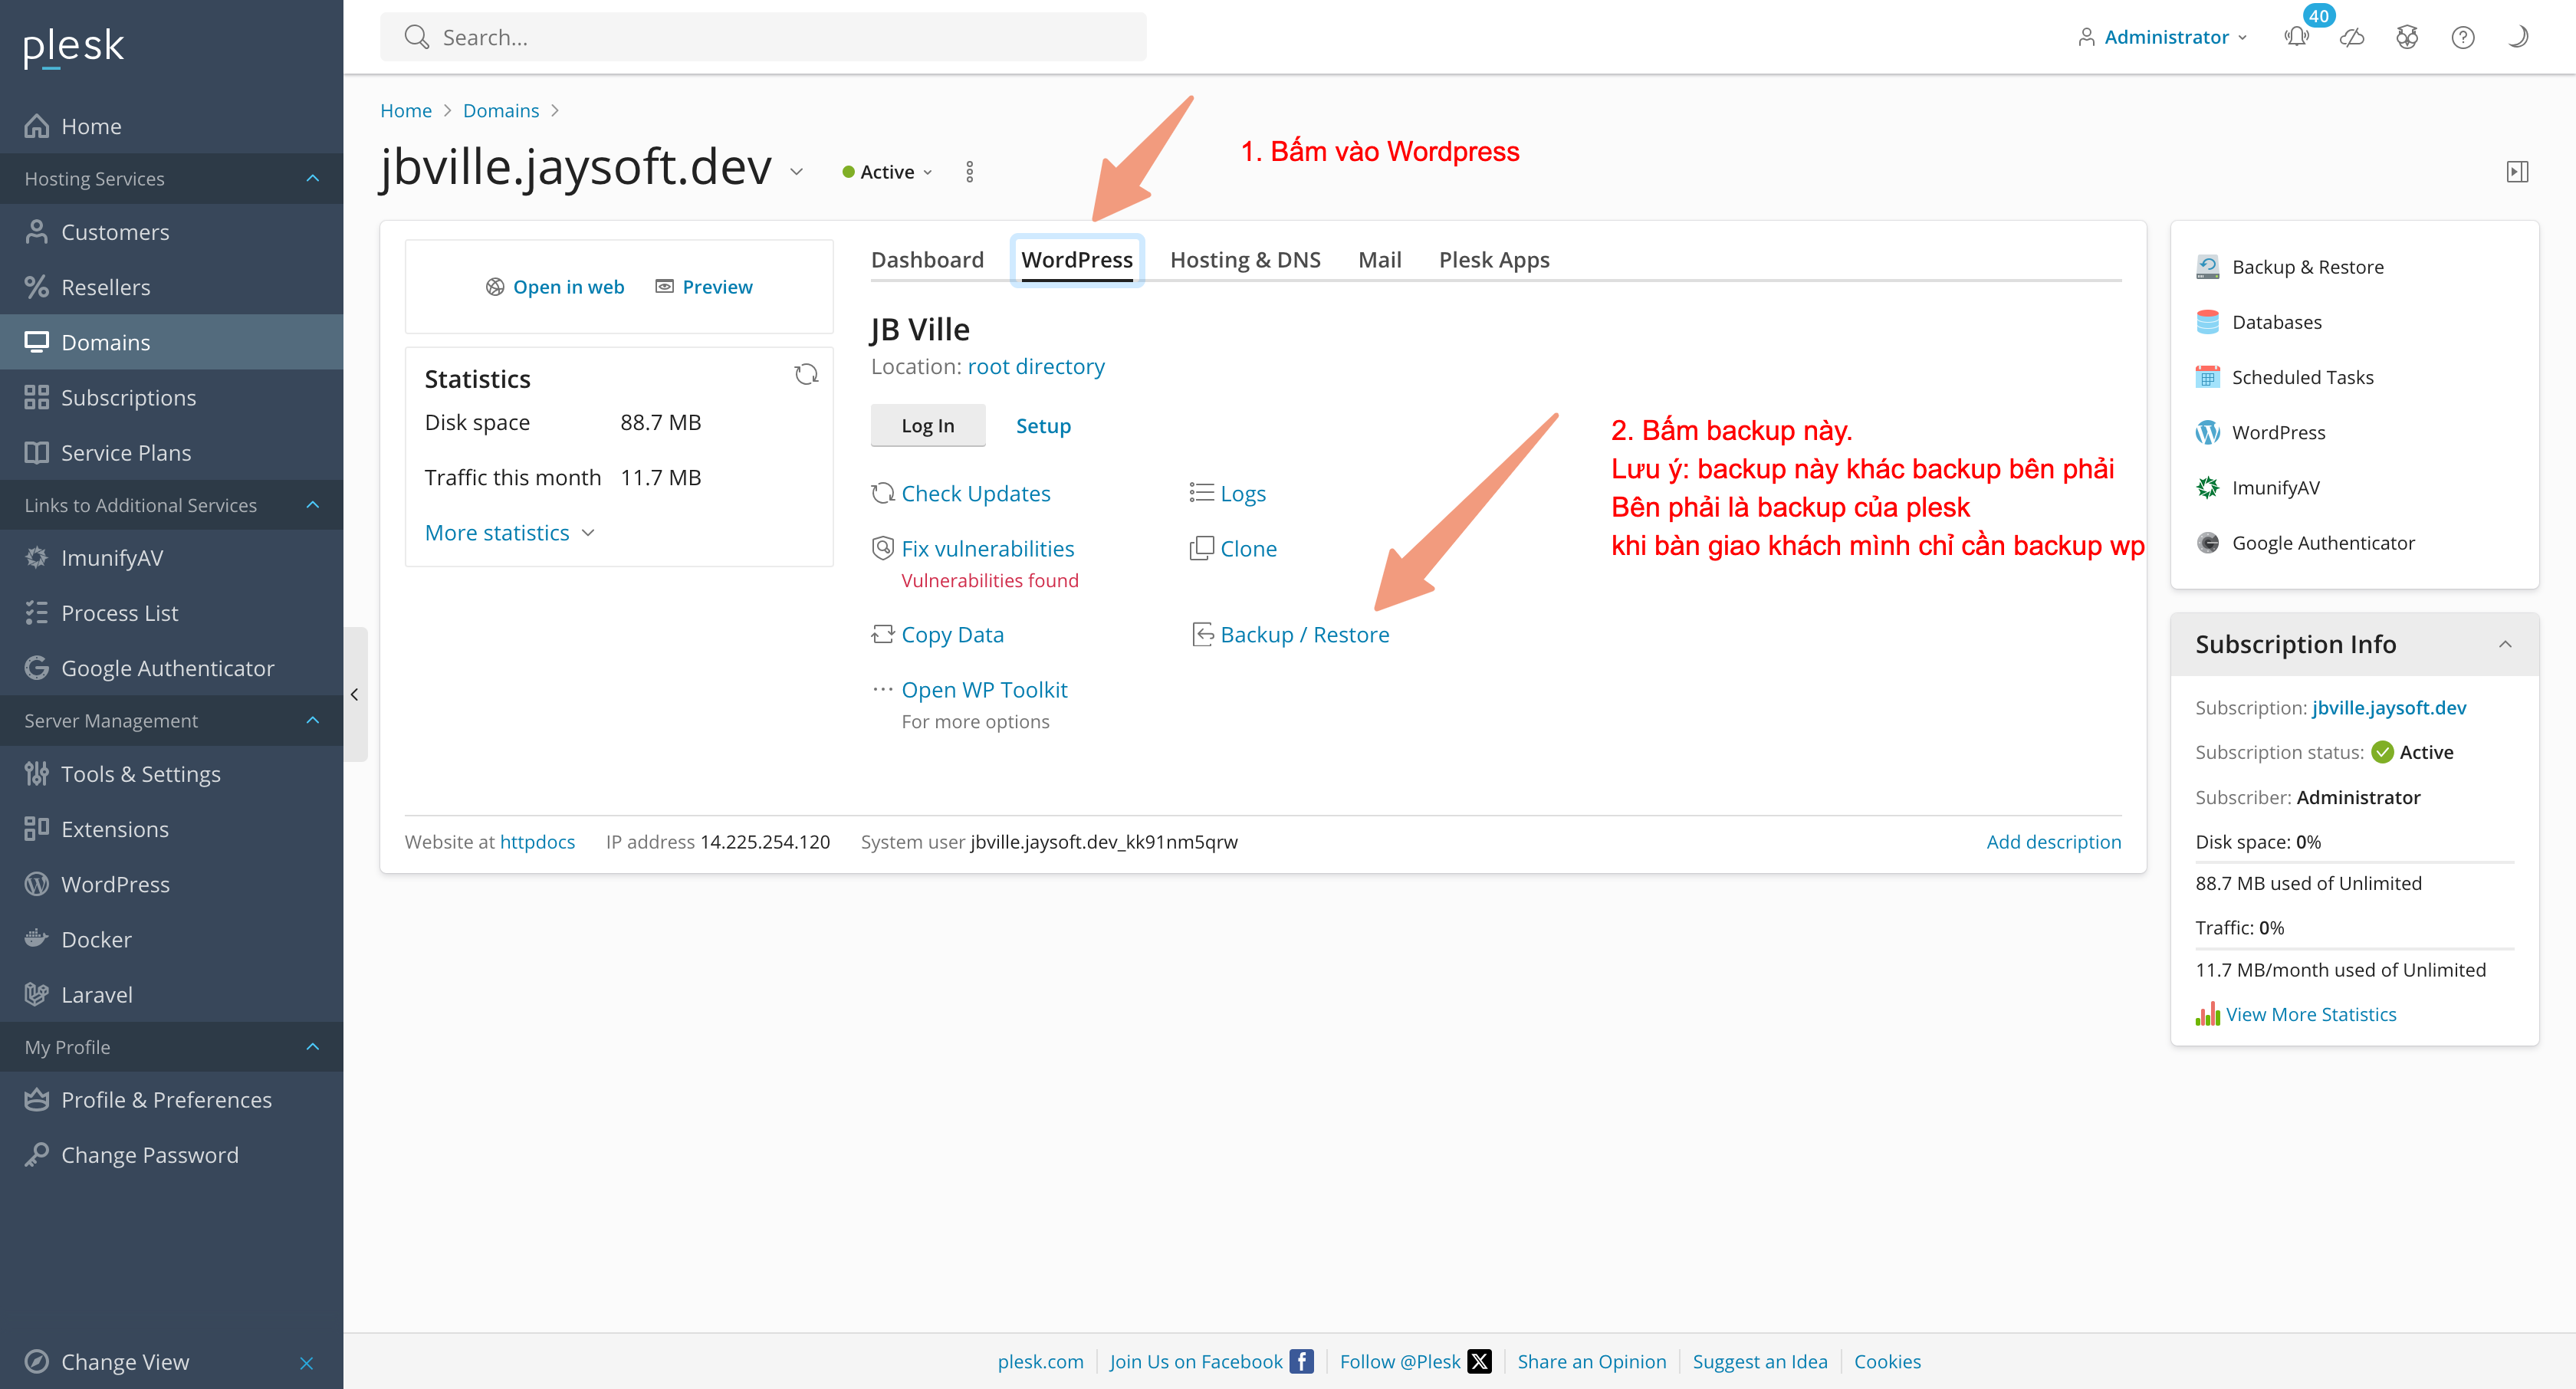
Task: Open the help question mark icon
Action: (2462, 38)
